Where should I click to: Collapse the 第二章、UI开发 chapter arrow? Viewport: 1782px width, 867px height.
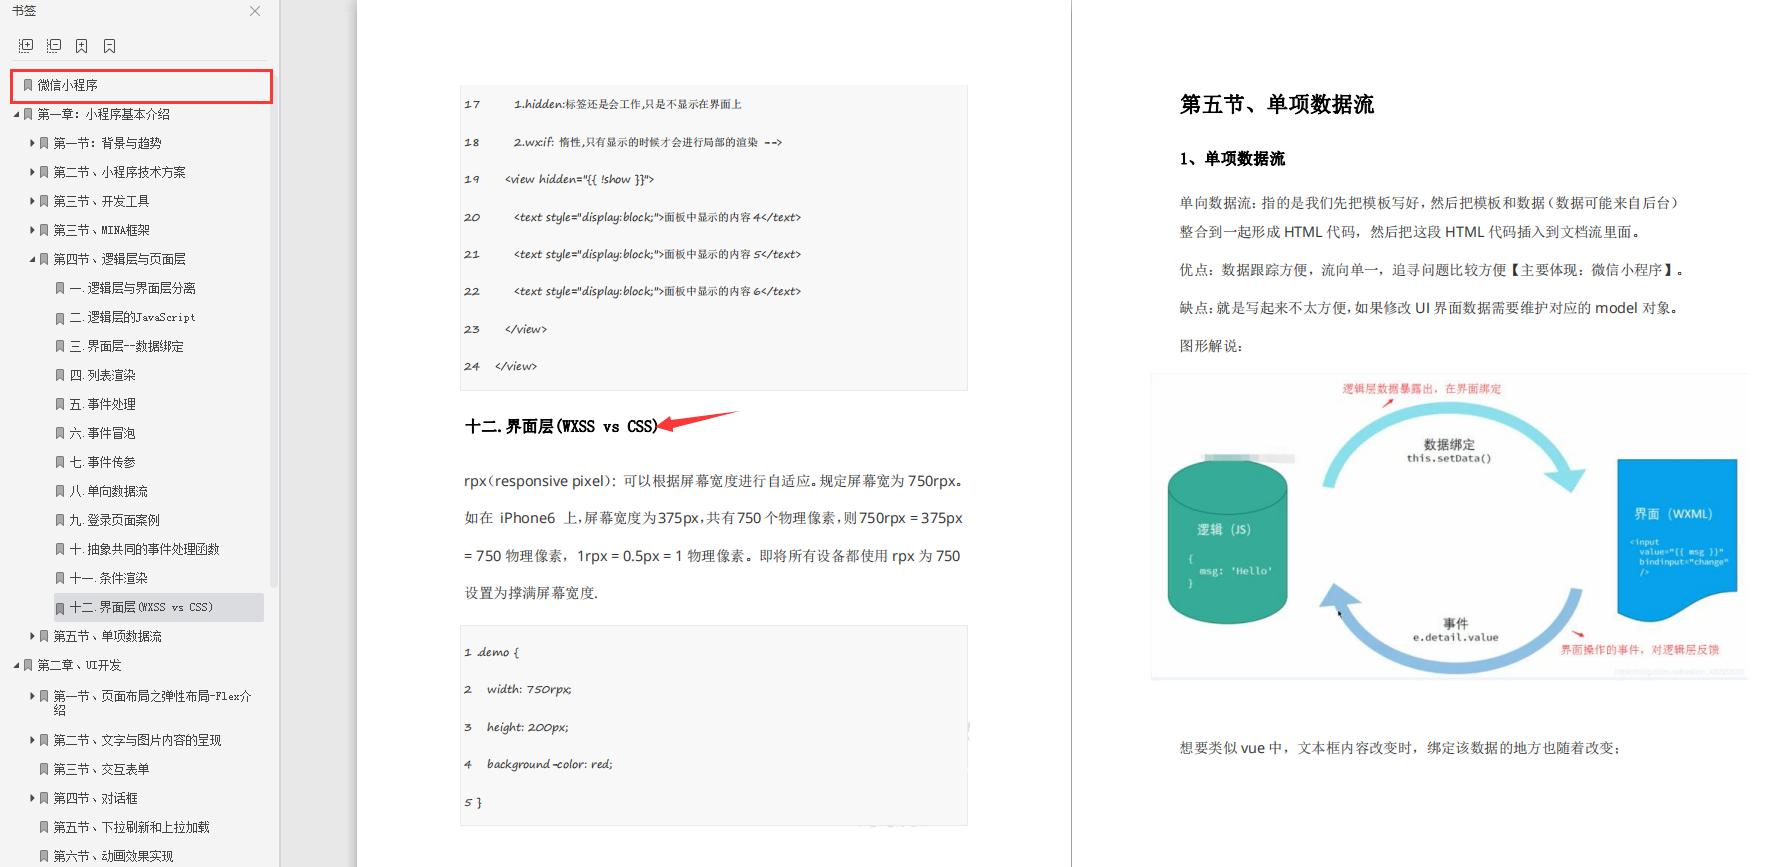pyautogui.click(x=17, y=666)
